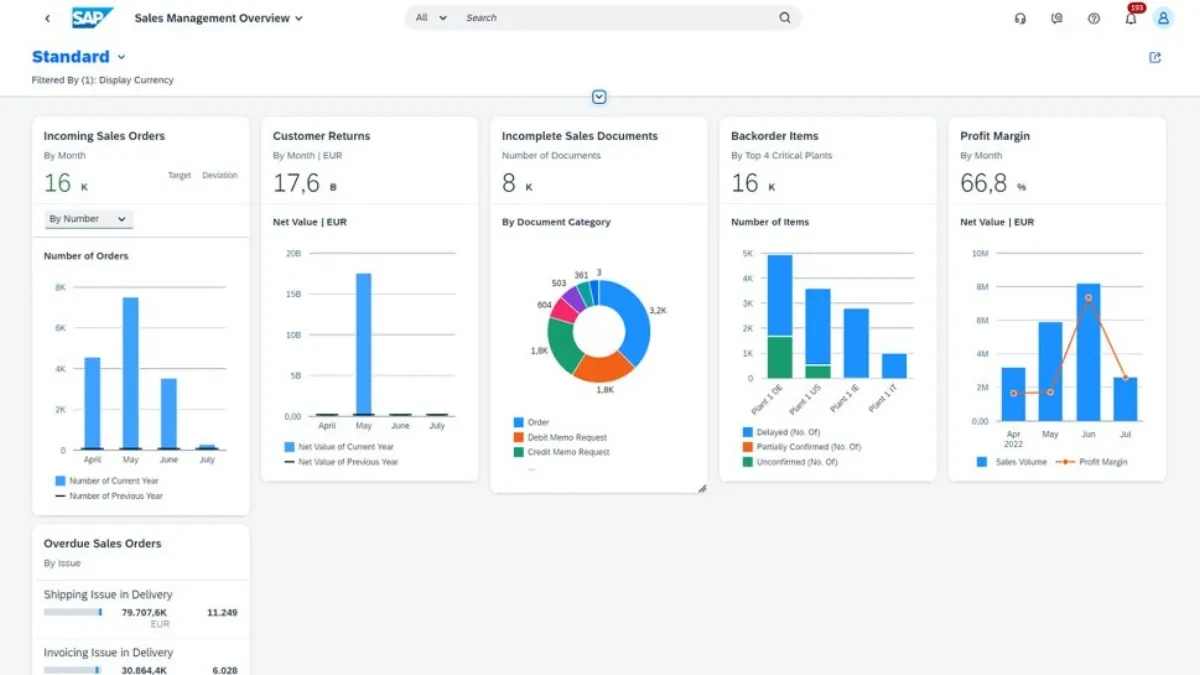Open the headset support icon

[x=1020, y=18]
